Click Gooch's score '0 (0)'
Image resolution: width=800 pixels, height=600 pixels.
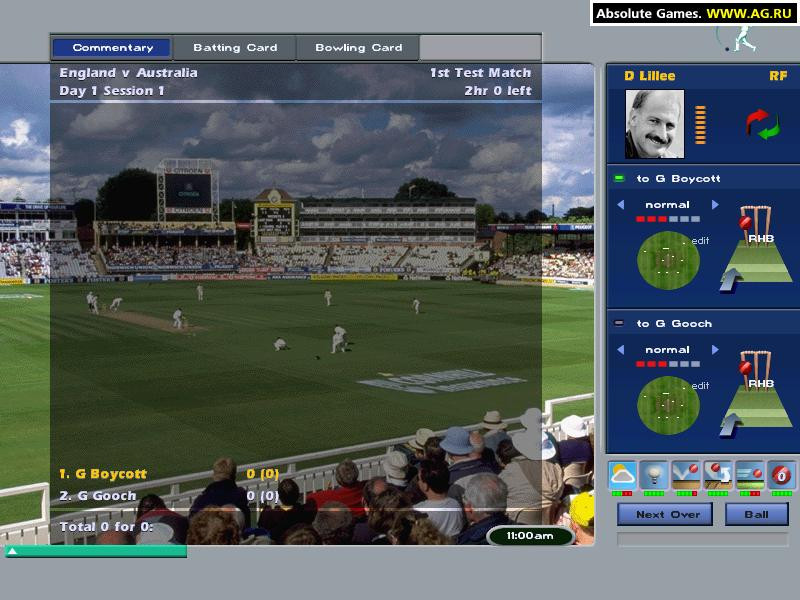coord(263,495)
